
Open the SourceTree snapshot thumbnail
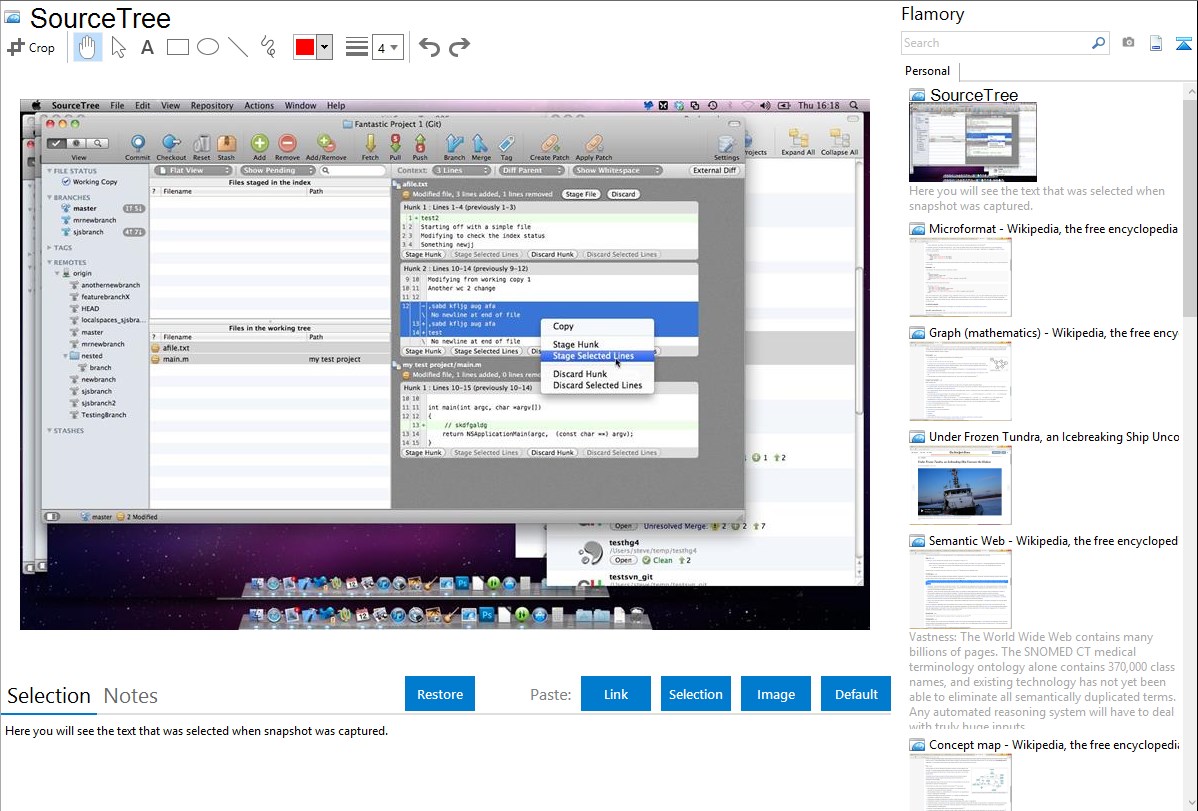pyautogui.click(x=973, y=141)
